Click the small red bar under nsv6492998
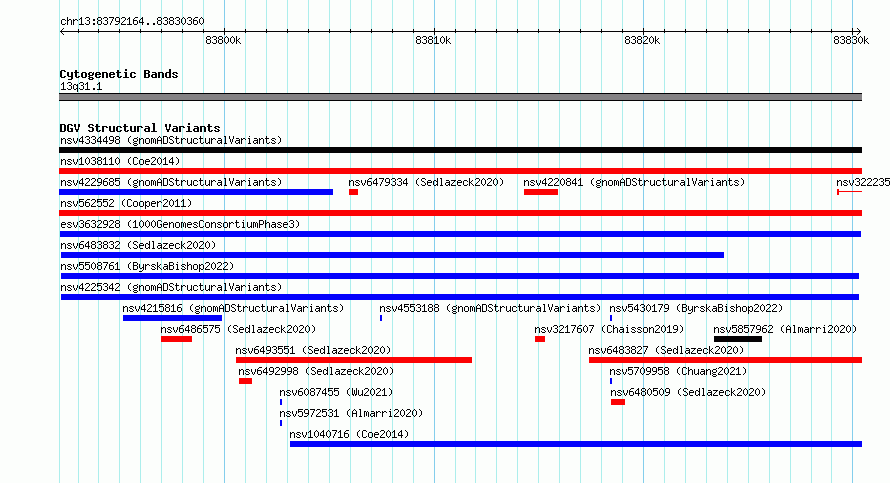Viewport: 890px width, 483px height. tap(245, 381)
